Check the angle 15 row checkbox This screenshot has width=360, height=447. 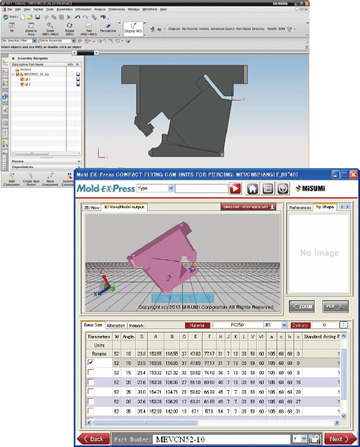[91, 372]
